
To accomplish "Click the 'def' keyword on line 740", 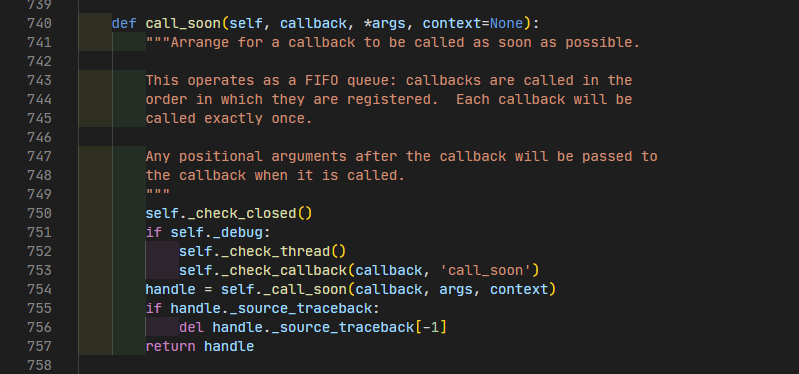I will coord(124,23).
